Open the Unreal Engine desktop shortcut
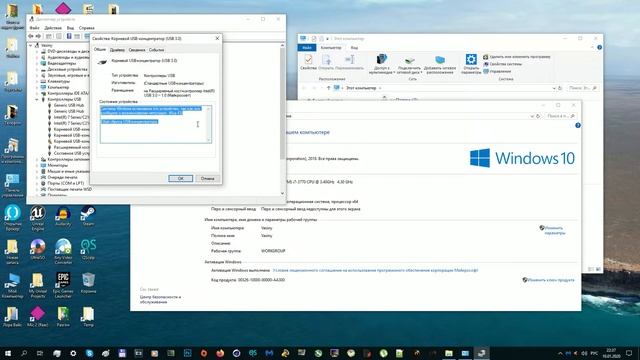640x360 pixels. [38, 218]
